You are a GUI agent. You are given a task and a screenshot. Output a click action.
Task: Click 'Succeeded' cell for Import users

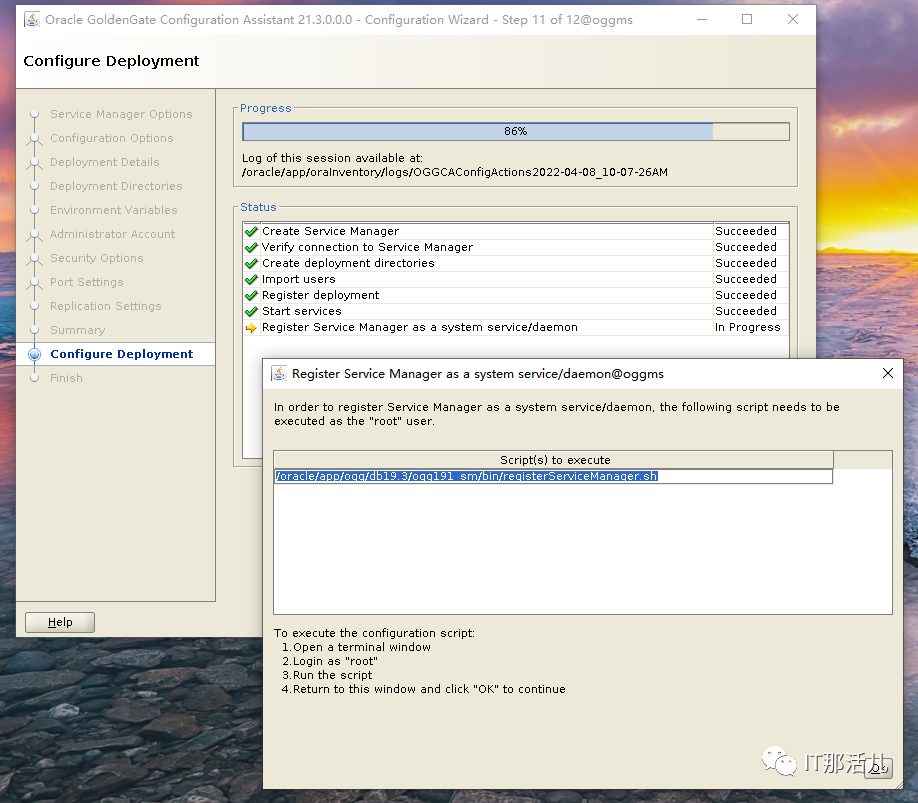[746, 279]
